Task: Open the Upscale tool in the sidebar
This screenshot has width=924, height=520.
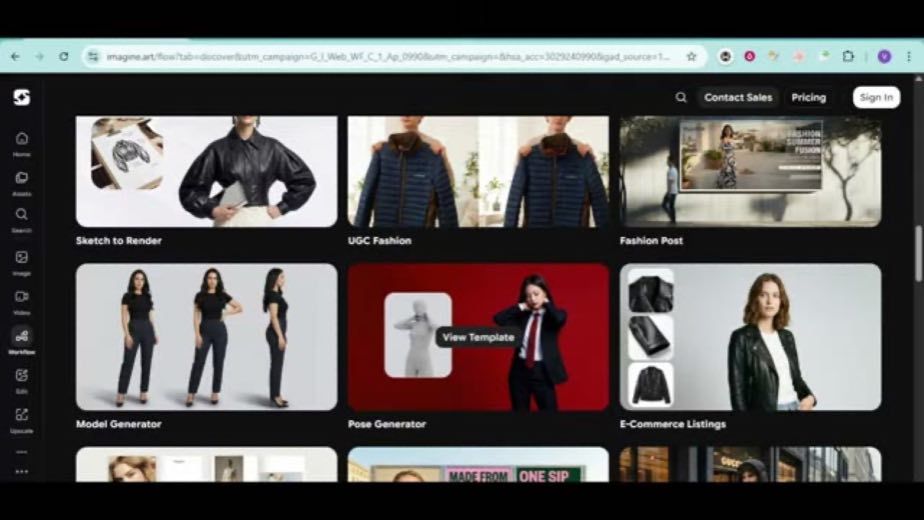Action: click(x=22, y=420)
